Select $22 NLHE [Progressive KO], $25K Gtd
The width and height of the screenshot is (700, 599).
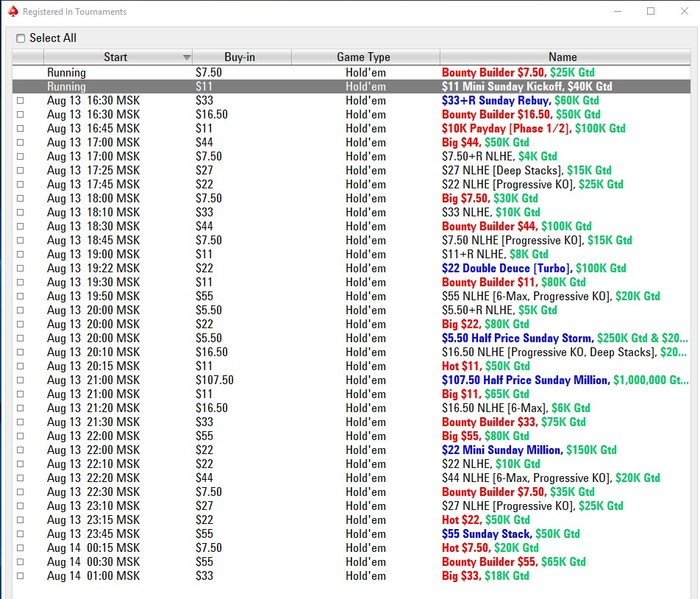tap(351, 184)
